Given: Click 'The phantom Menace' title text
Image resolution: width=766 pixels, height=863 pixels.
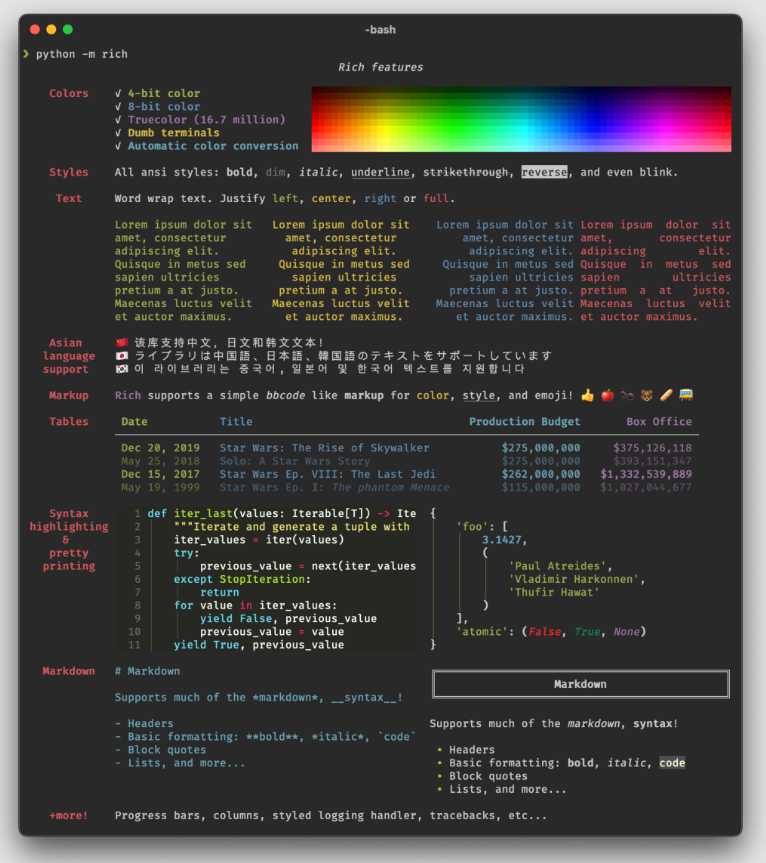Looking at the screenshot, I should [390, 487].
